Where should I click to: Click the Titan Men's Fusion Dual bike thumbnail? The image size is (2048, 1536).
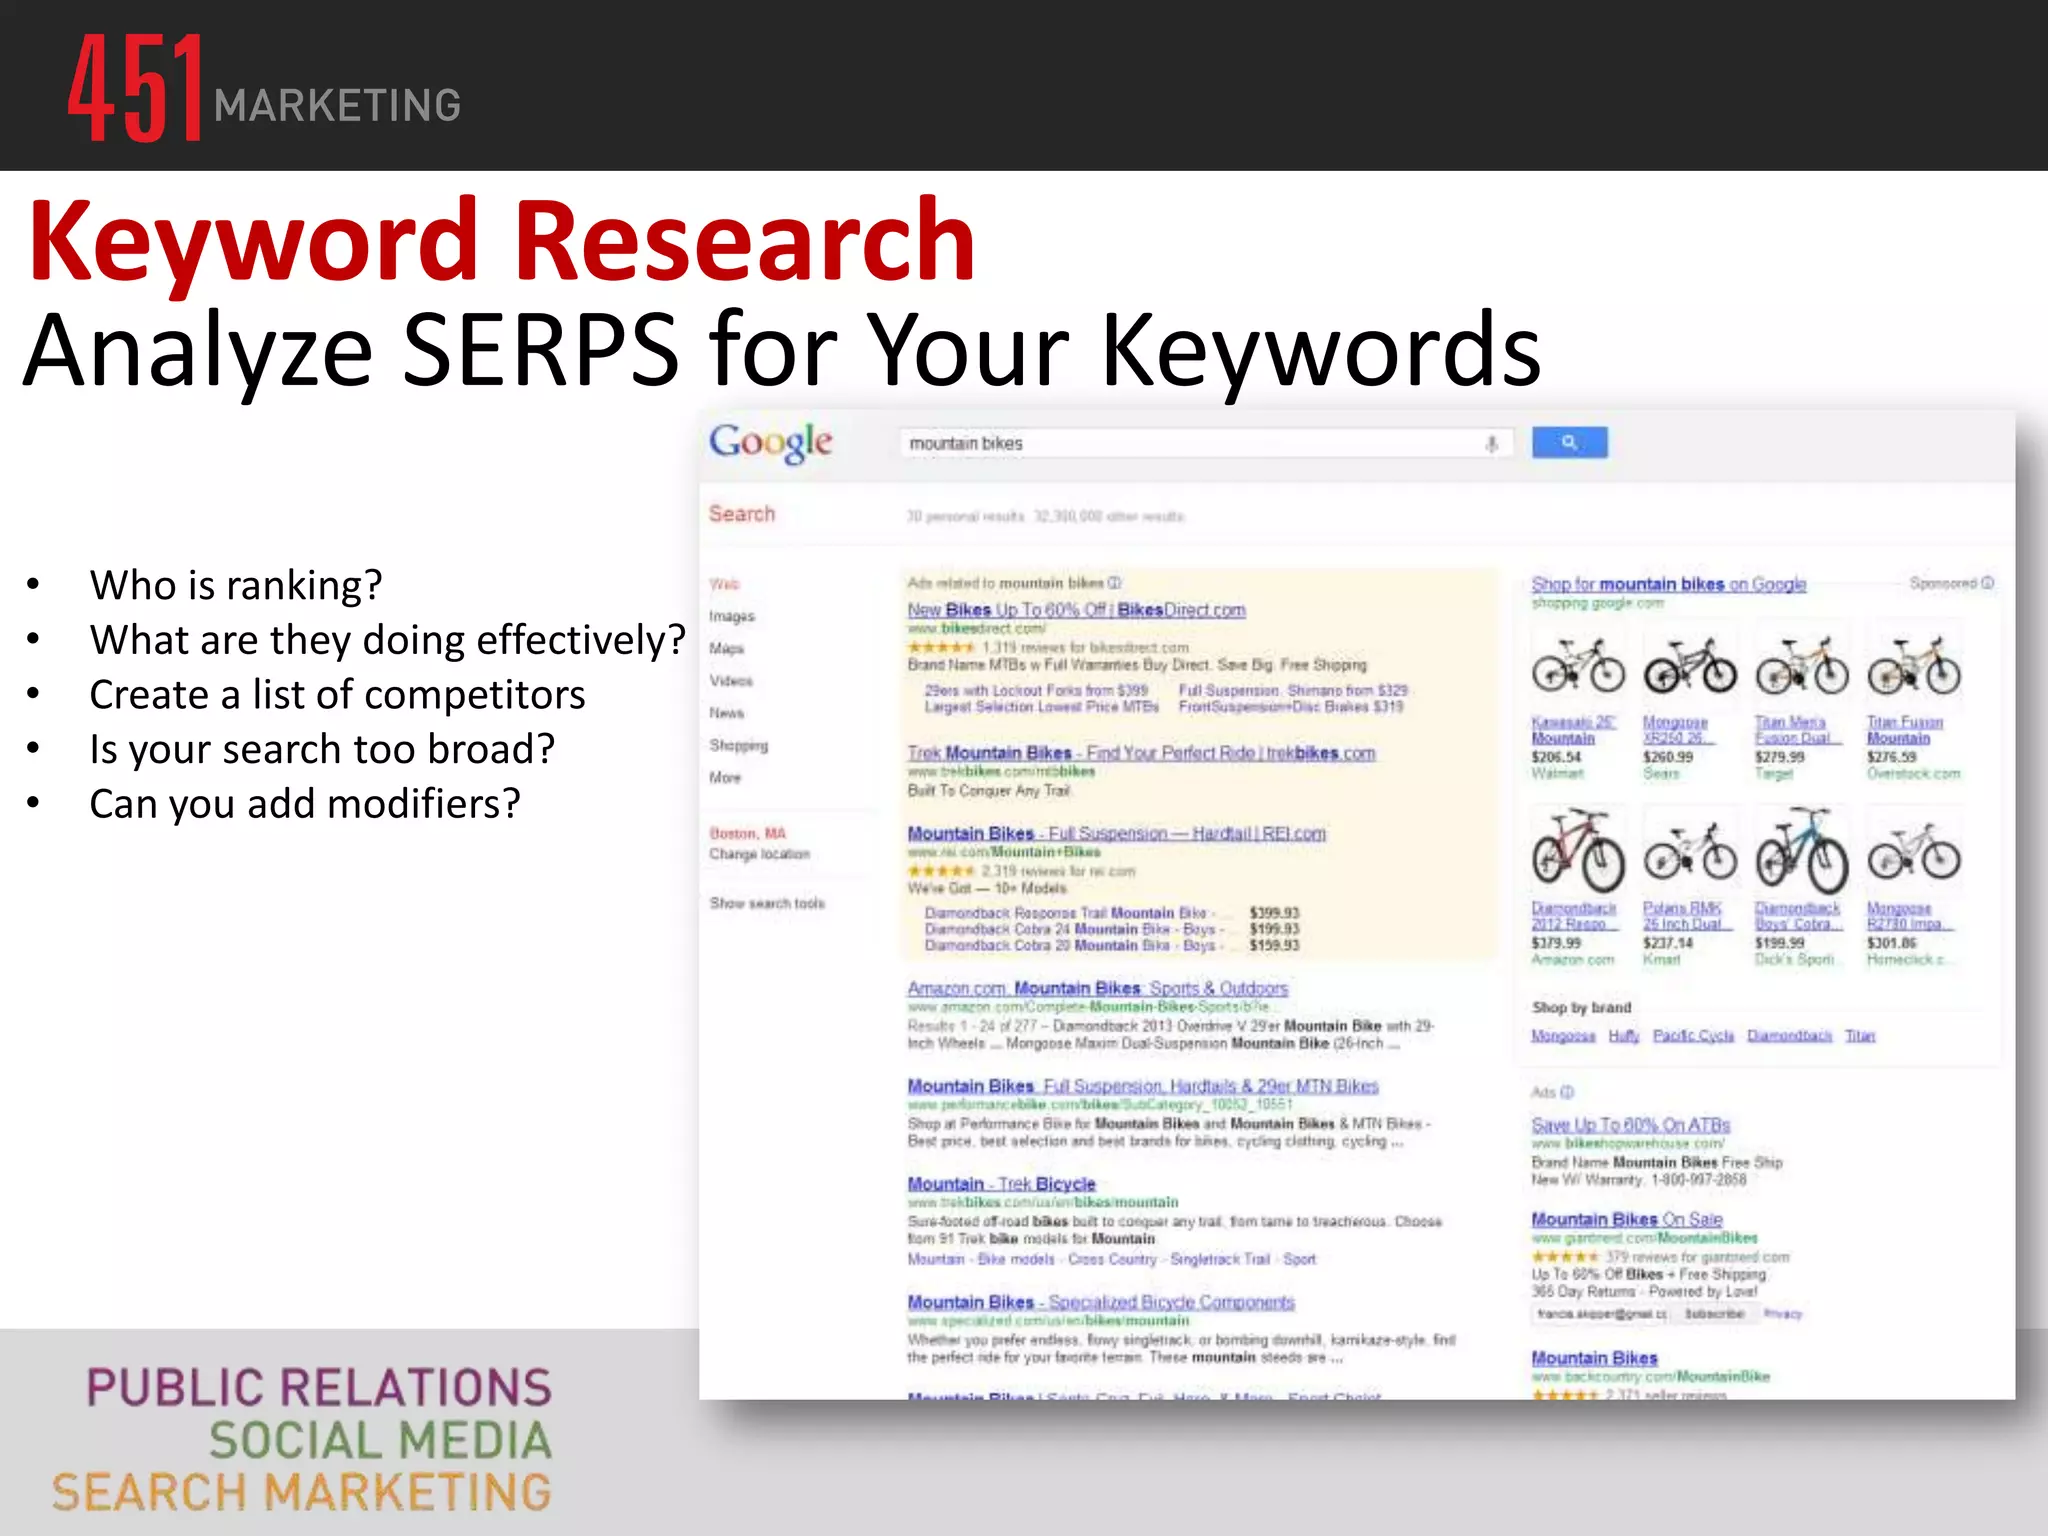(x=1802, y=666)
